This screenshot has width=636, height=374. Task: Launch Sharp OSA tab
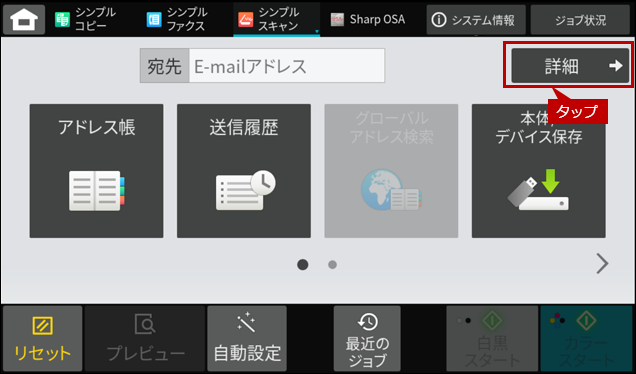coord(368,19)
